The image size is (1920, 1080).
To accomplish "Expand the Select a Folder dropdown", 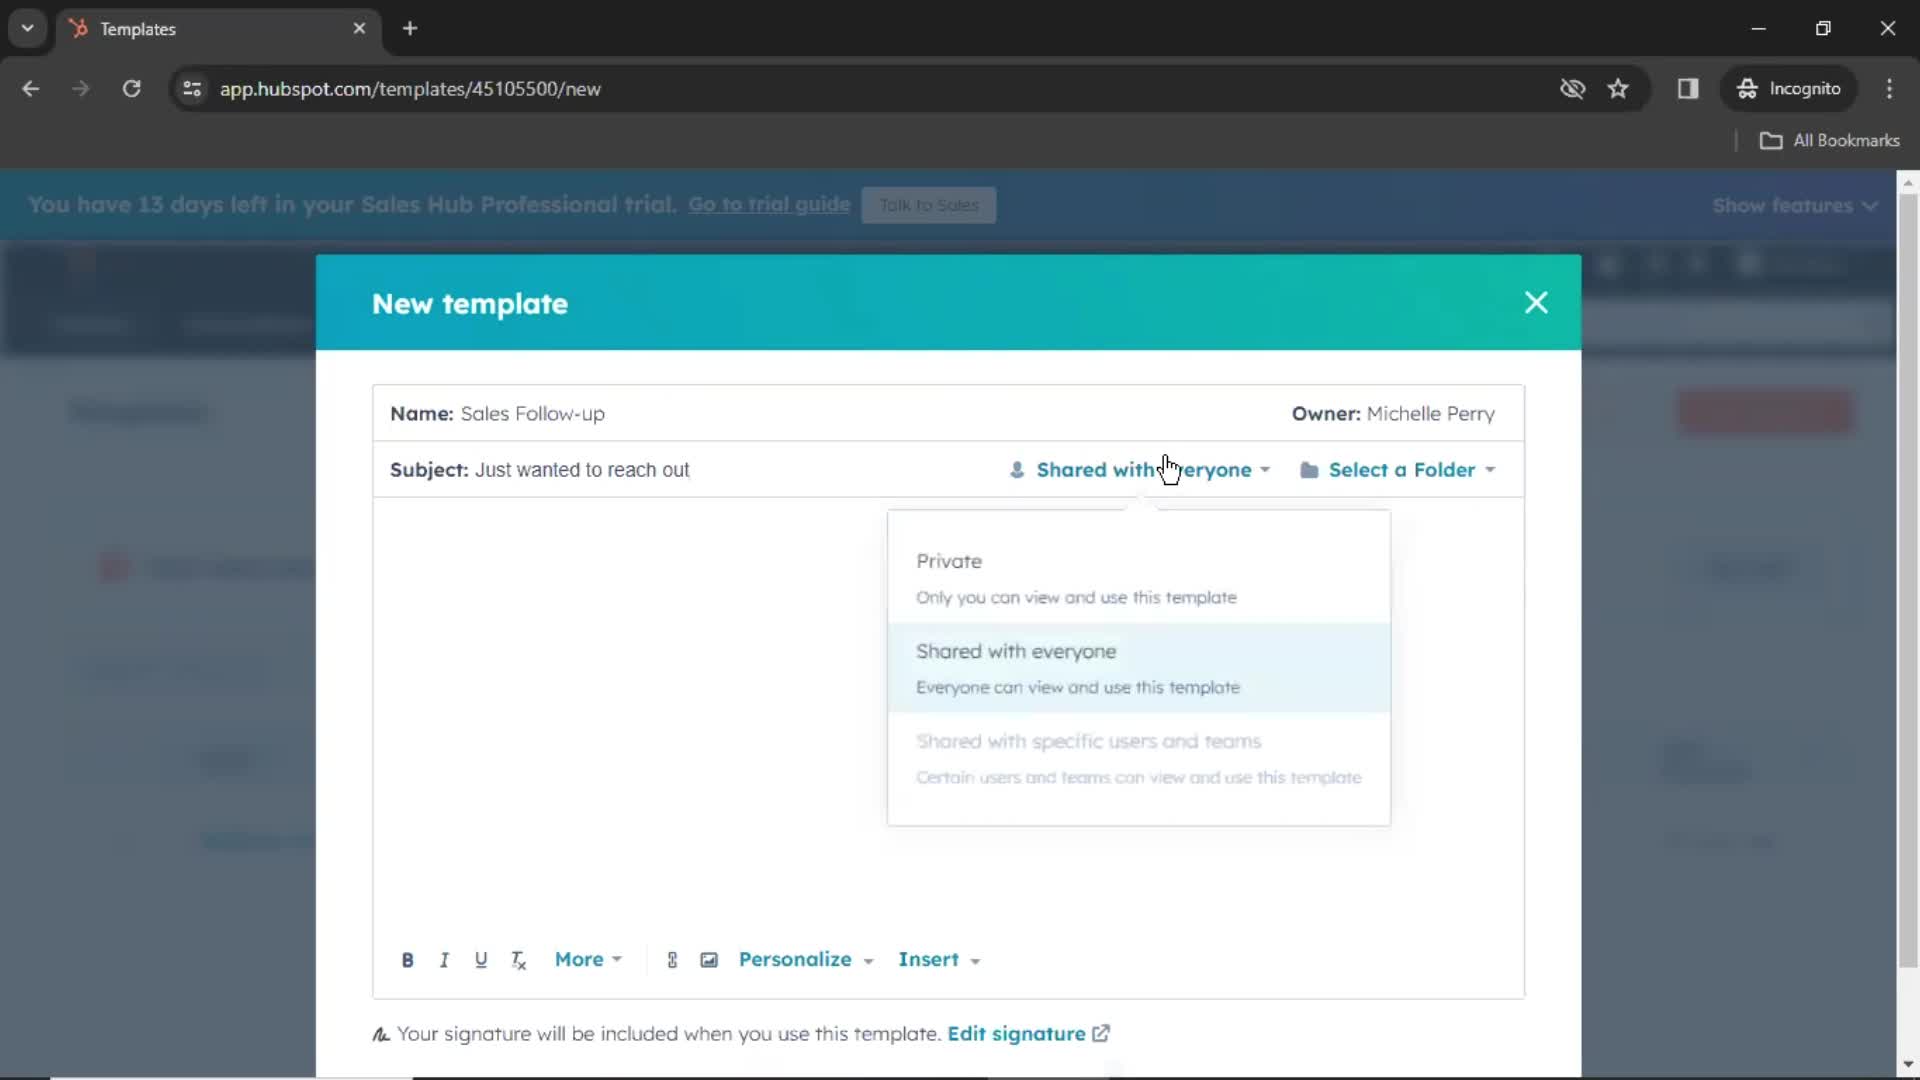I will click(x=1402, y=469).
